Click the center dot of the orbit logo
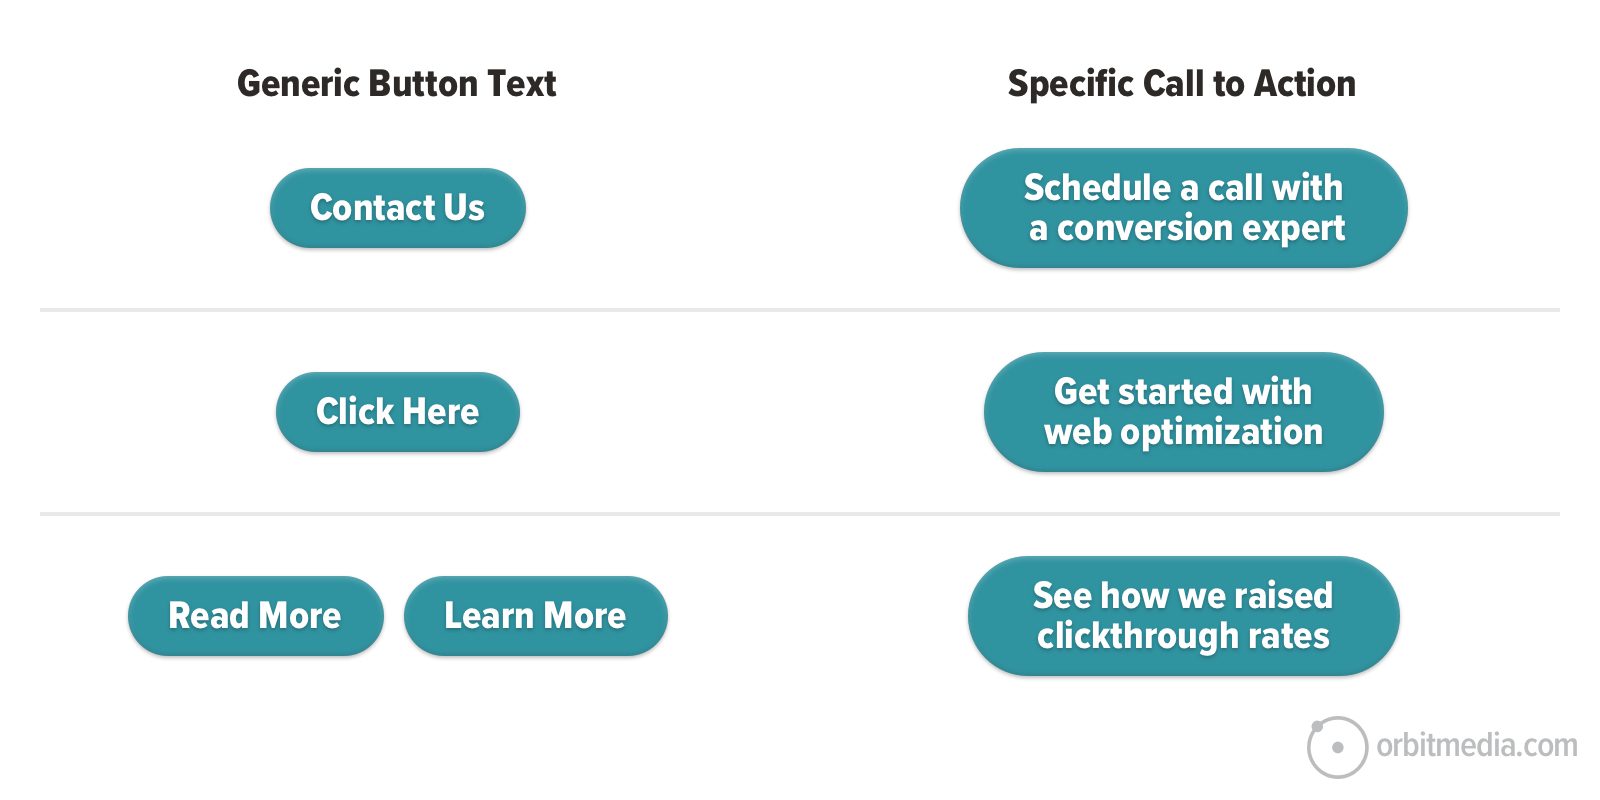This screenshot has width=1600, height=800. (x=1337, y=747)
